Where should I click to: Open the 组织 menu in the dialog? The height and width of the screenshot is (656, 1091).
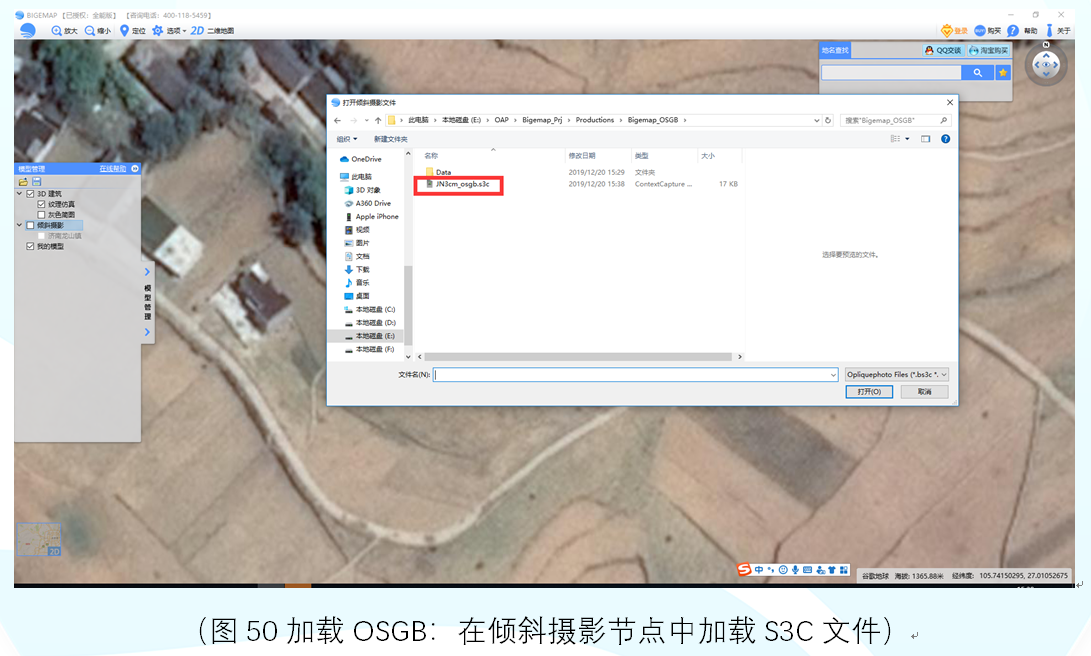[345, 138]
